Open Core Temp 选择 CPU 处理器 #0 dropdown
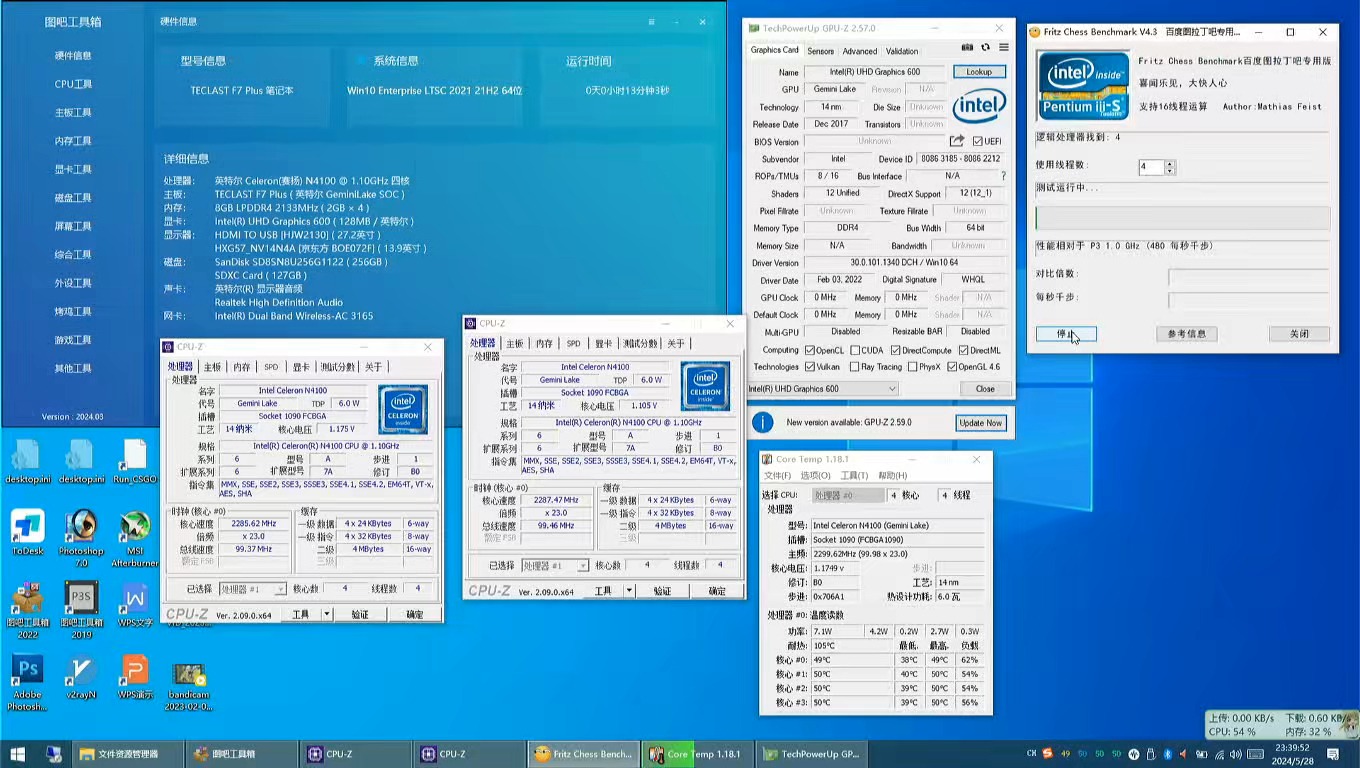The height and width of the screenshot is (768, 1360). tap(848, 495)
